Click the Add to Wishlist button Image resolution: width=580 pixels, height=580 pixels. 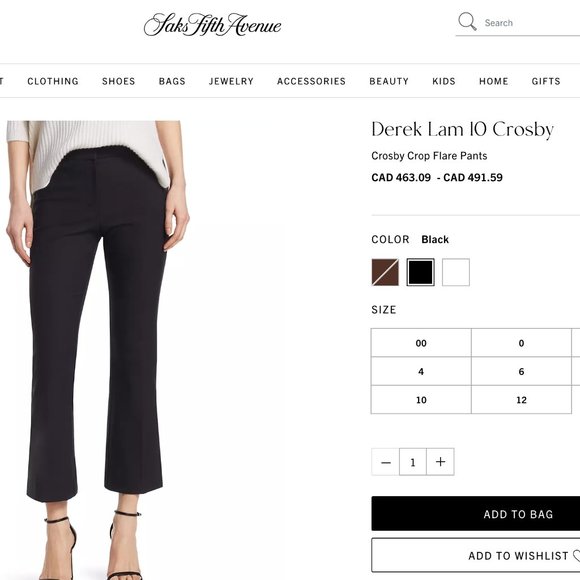pyautogui.click(x=476, y=555)
